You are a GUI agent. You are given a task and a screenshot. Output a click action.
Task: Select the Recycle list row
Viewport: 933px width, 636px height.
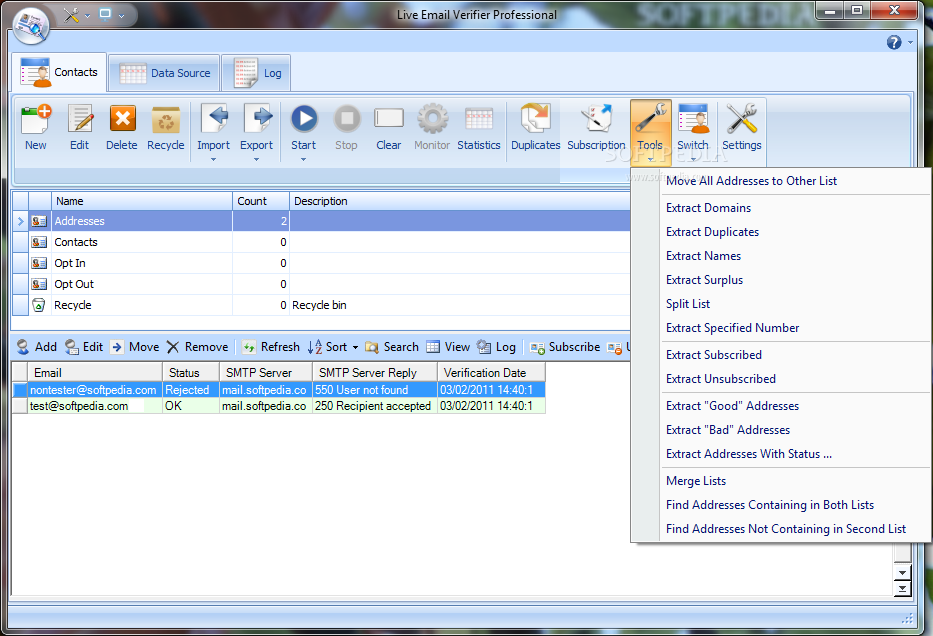[321, 305]
